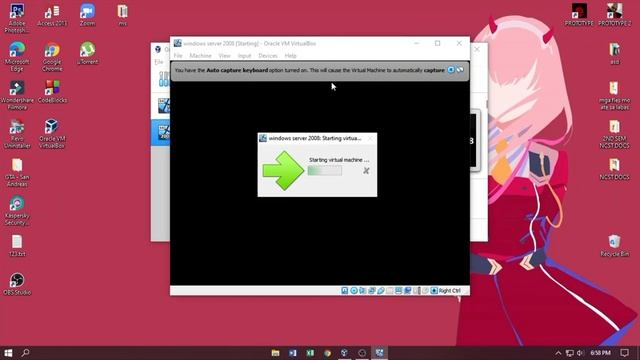Select the asd archive on the desktop
The image size is (640, 360).
[614, 53]
